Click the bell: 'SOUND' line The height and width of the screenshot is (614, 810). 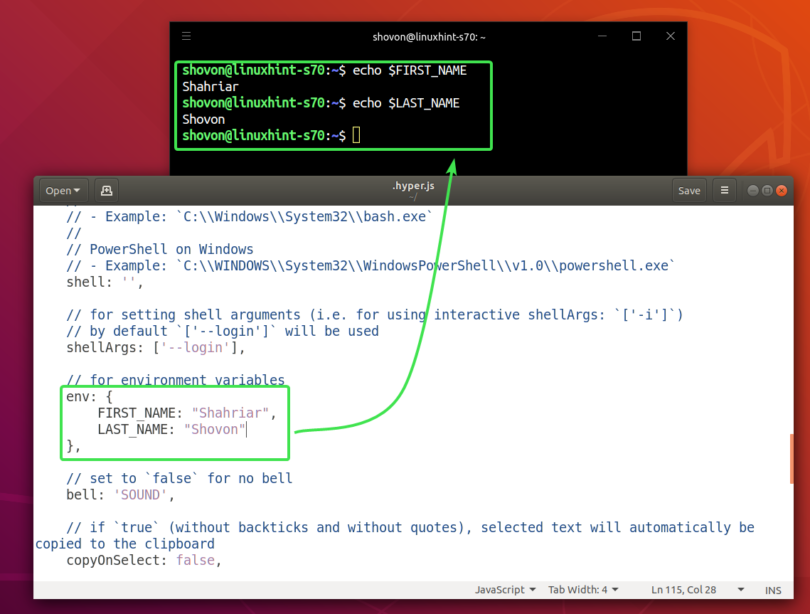coord(120,495)
